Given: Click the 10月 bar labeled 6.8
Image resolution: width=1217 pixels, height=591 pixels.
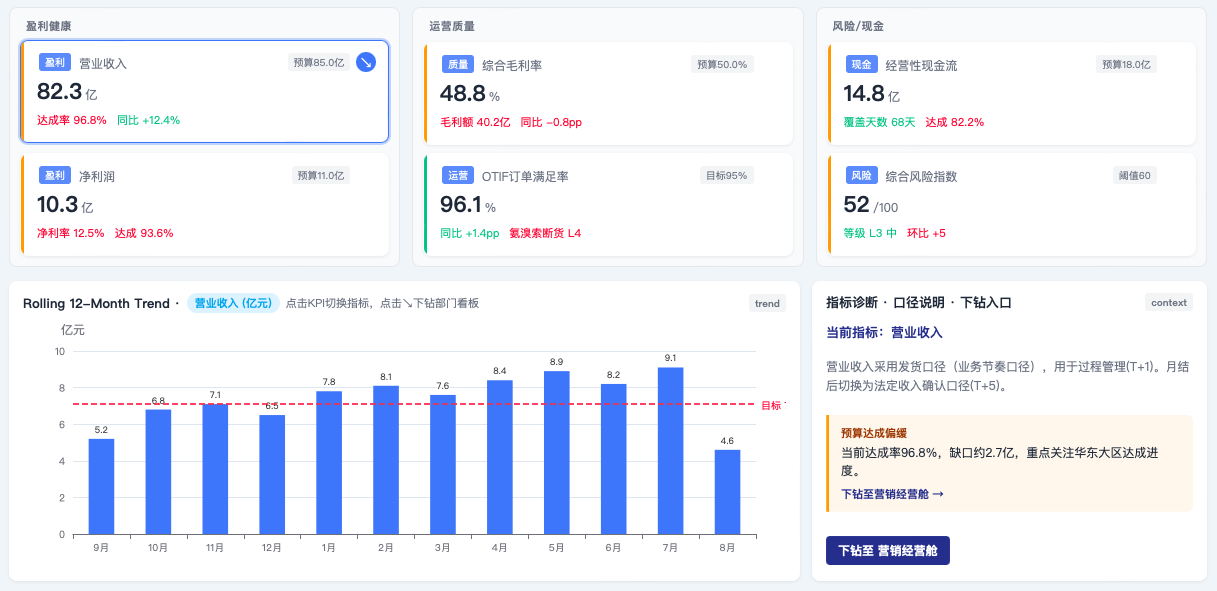Looking at the screenshot, I should click(x=158, y=472).
